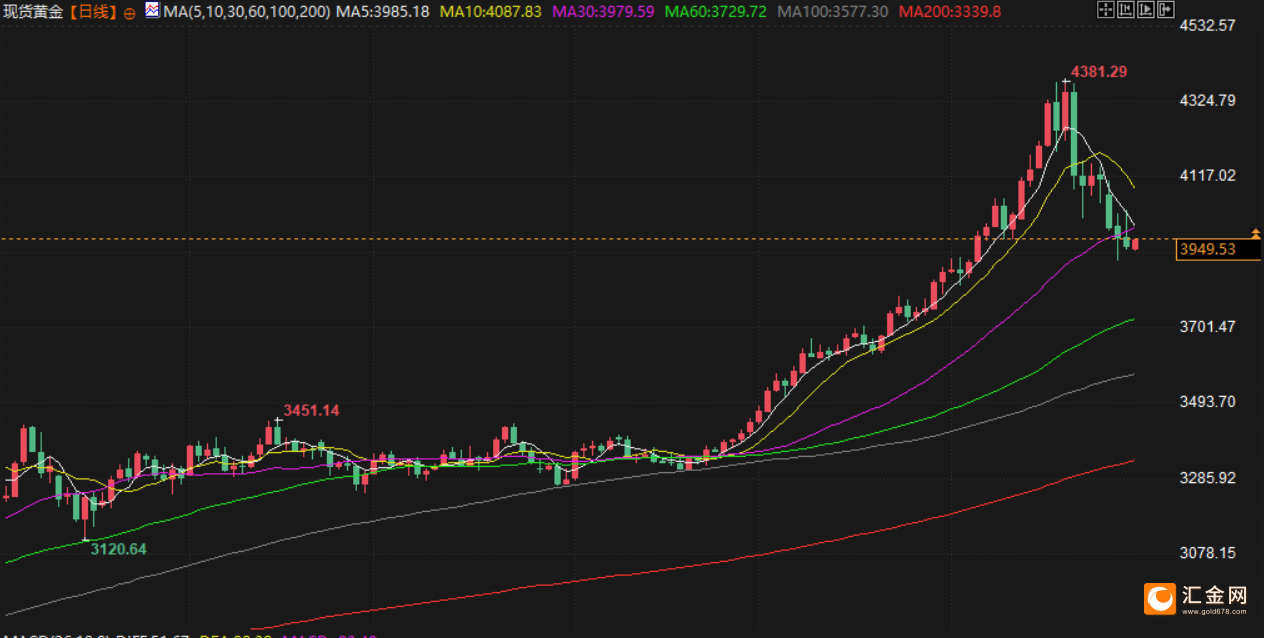The height and width of the screenshot is (638, 1264).
Task: Click the orange up arrow above price tag
Action: coord(1256,232)
